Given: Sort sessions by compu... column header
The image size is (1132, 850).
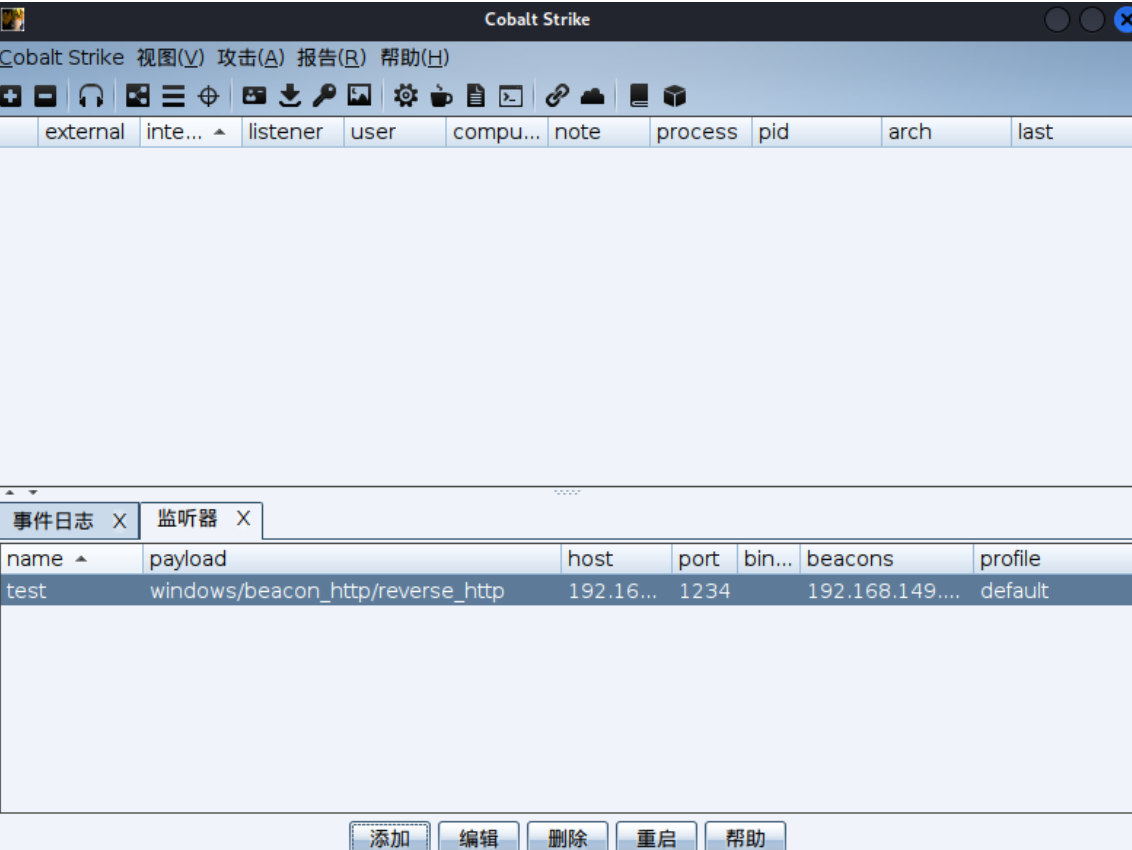Looking at the screenshot, I should (497, 132).
